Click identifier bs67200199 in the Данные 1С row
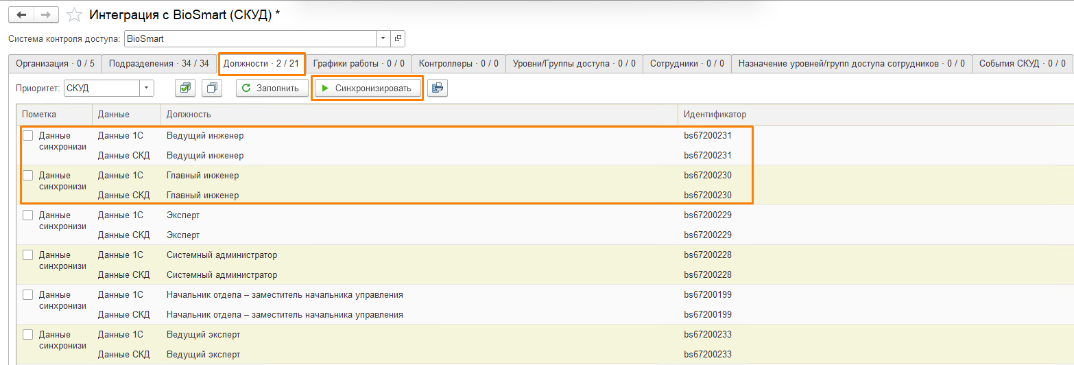This screenshot has height=365, width=1074. point(708,294)
